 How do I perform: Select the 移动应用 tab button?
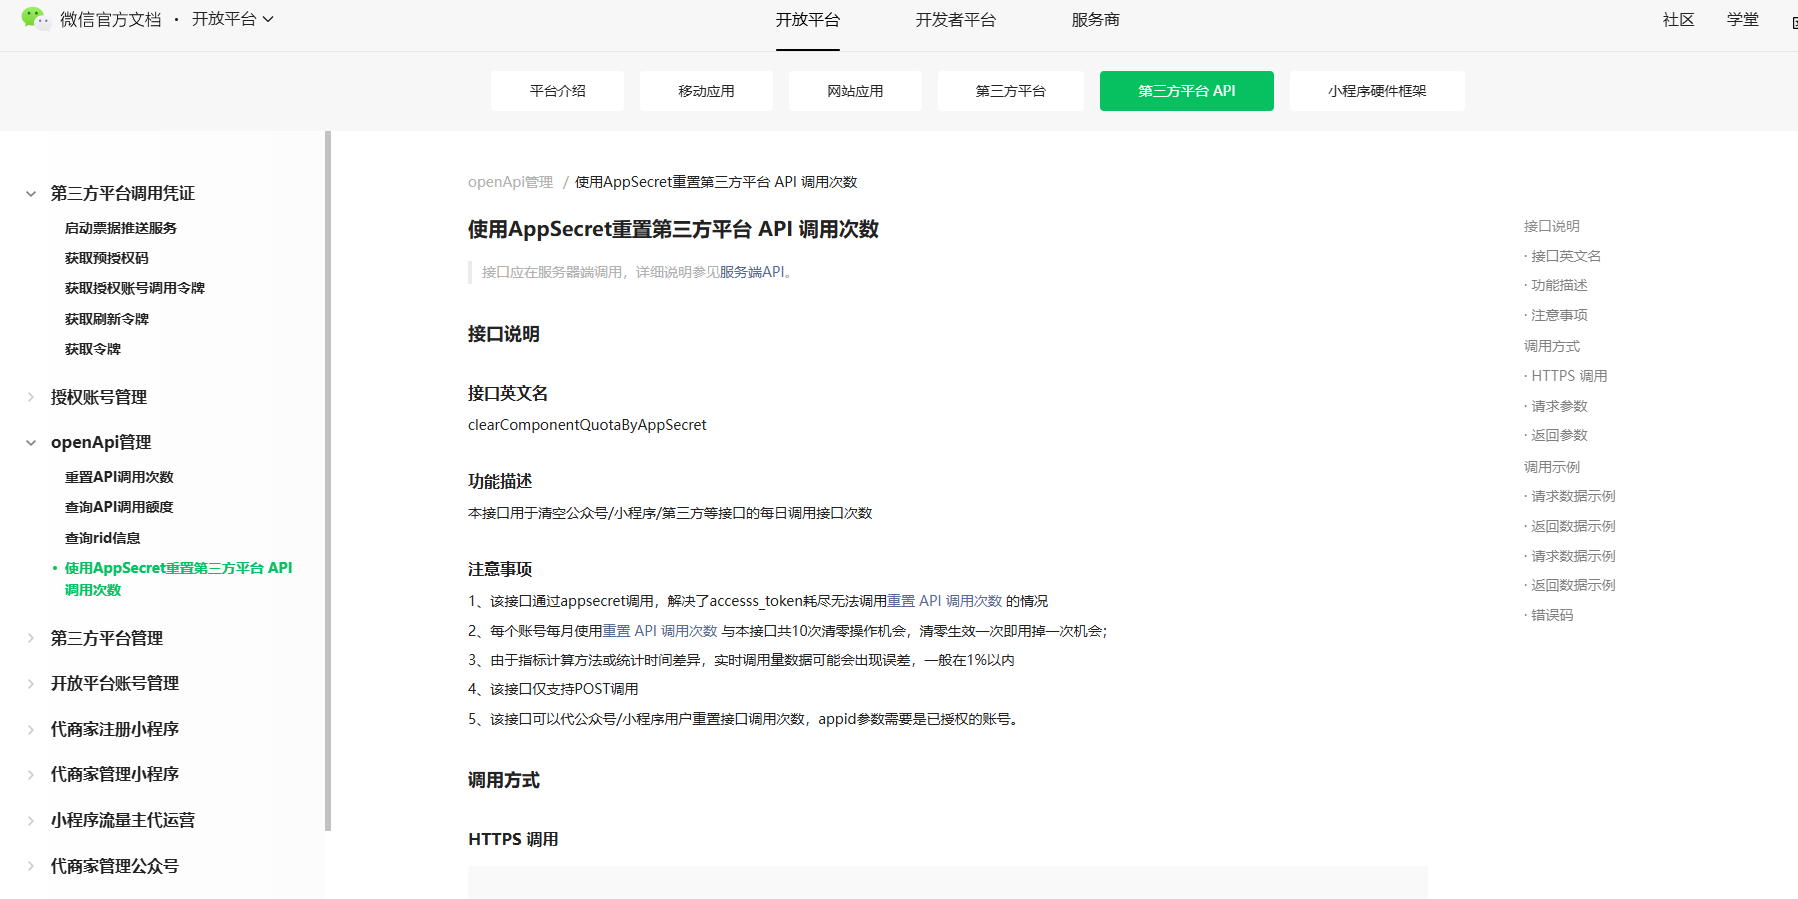coord(706,91)
